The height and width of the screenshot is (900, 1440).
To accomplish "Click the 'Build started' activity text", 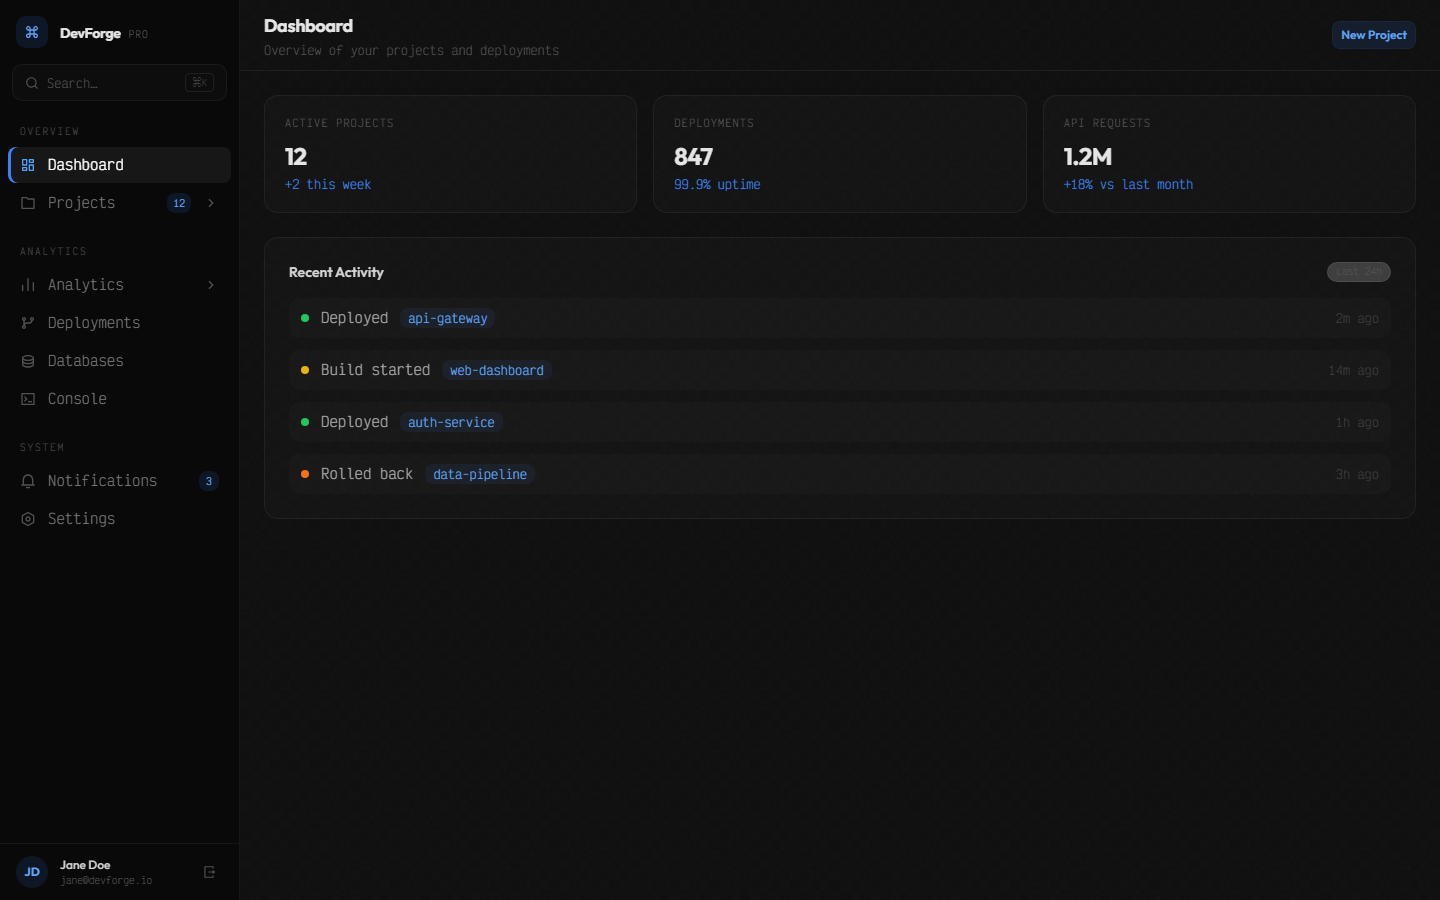I will tap(375, 370).
